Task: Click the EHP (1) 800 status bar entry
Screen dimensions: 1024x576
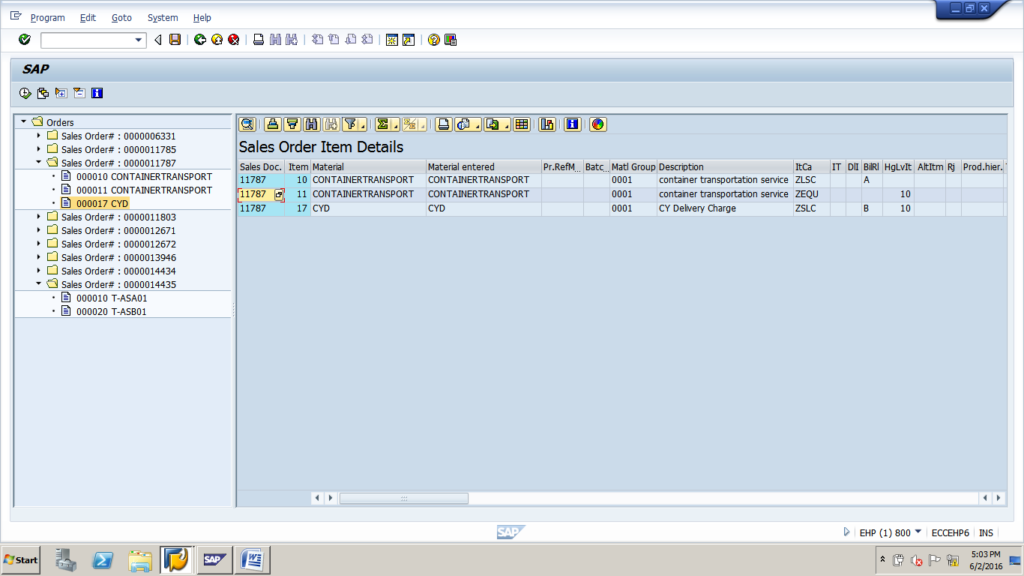Action: tap(886, 532)
